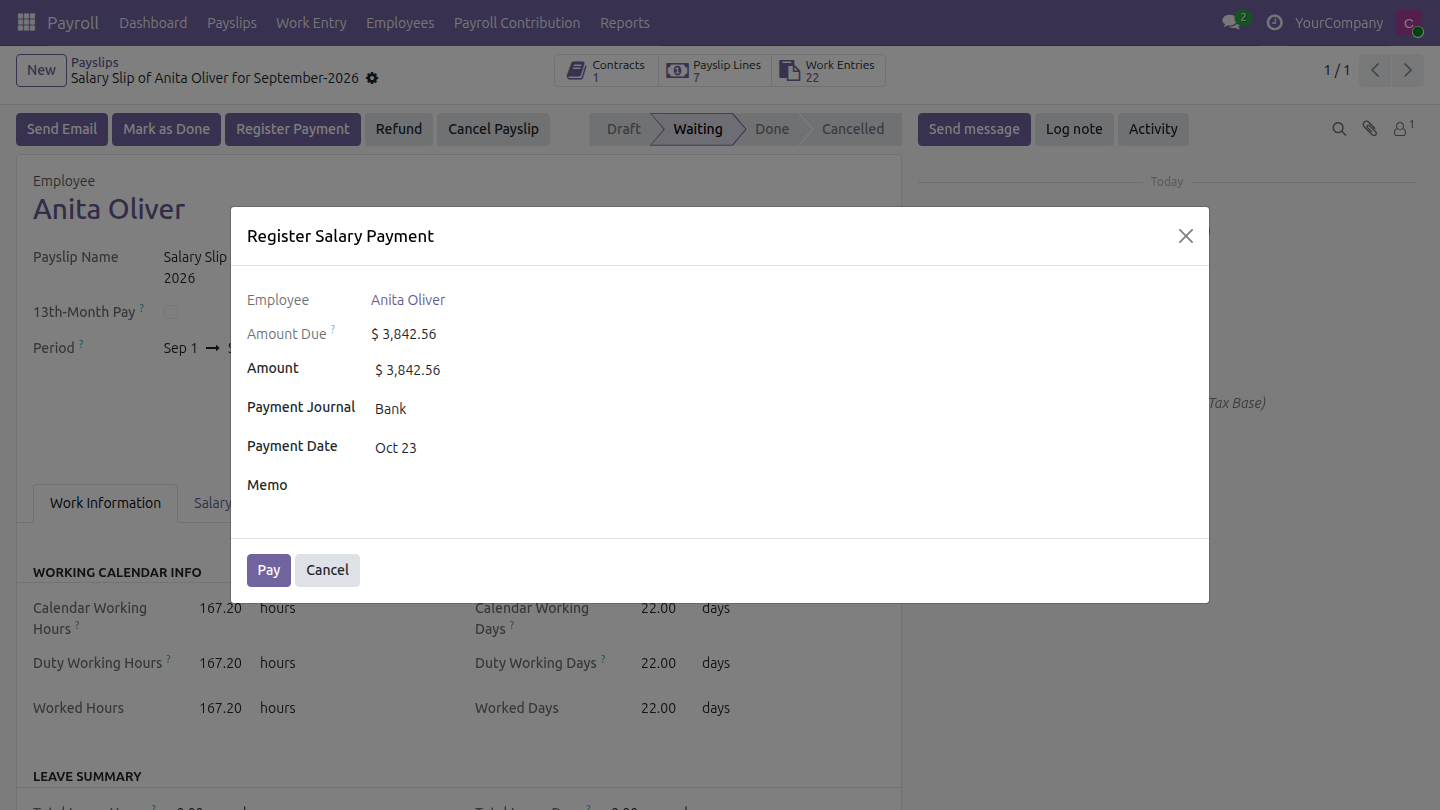
Task: Switch to the Work Information tab
Action: pyautogui.click(x=105, y=503)
